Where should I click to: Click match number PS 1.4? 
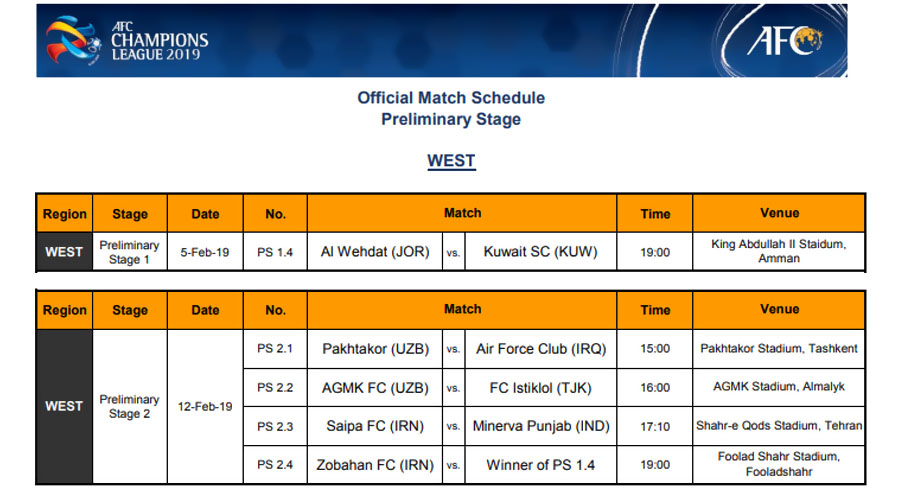pyautogui.click(x=275, y=252)
